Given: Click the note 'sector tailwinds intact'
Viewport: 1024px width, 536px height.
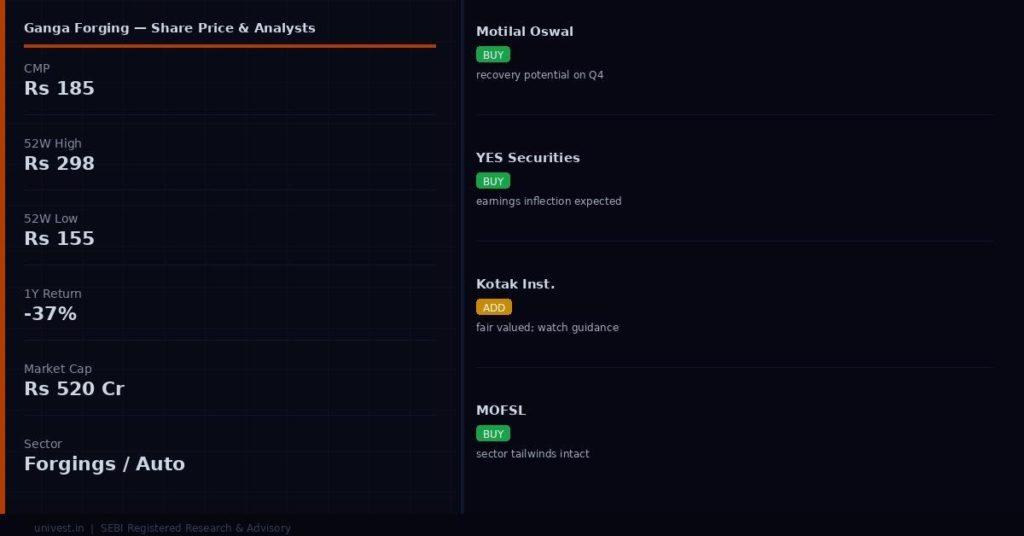Looking at the screenshot, I should pos(532,454).
